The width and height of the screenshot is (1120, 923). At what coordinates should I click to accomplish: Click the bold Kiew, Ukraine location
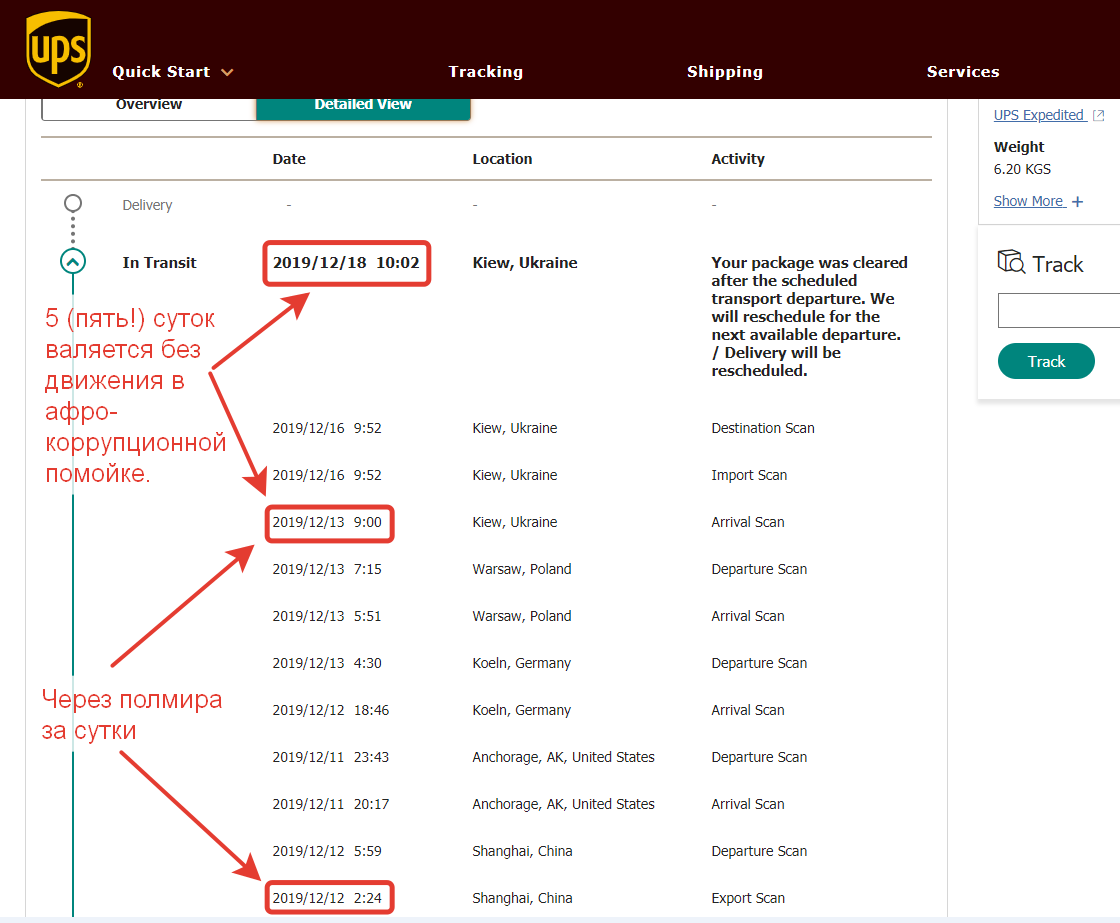click(525, 263)
